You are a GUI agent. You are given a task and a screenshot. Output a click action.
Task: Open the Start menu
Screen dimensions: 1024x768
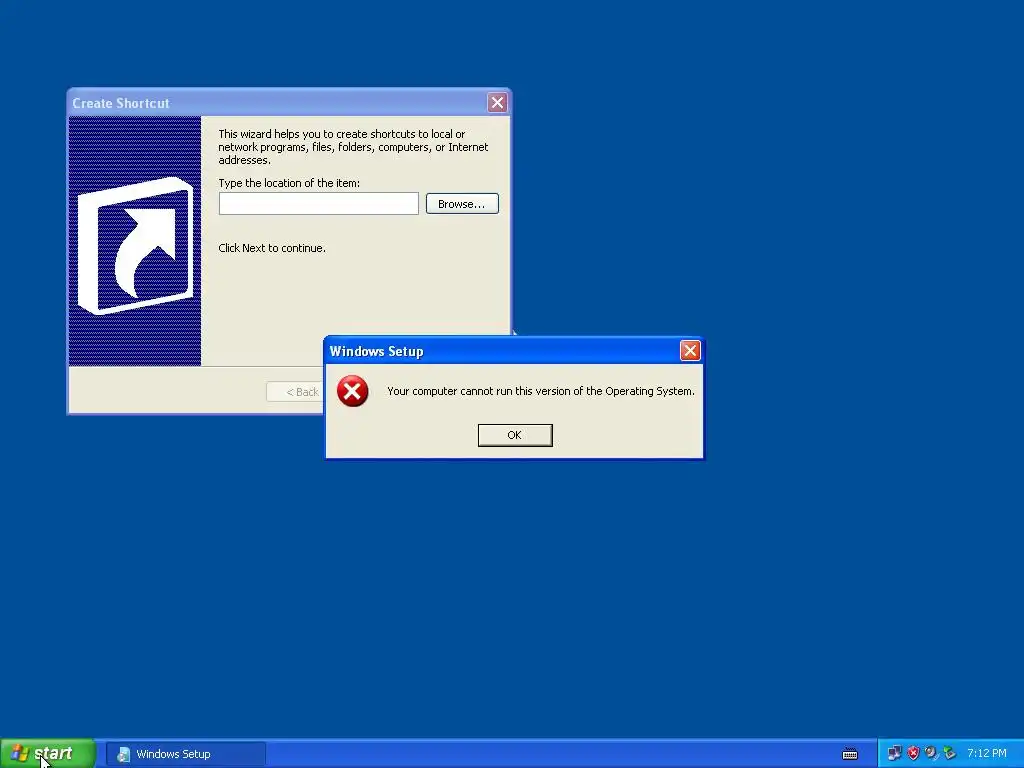tap(48, 754)
